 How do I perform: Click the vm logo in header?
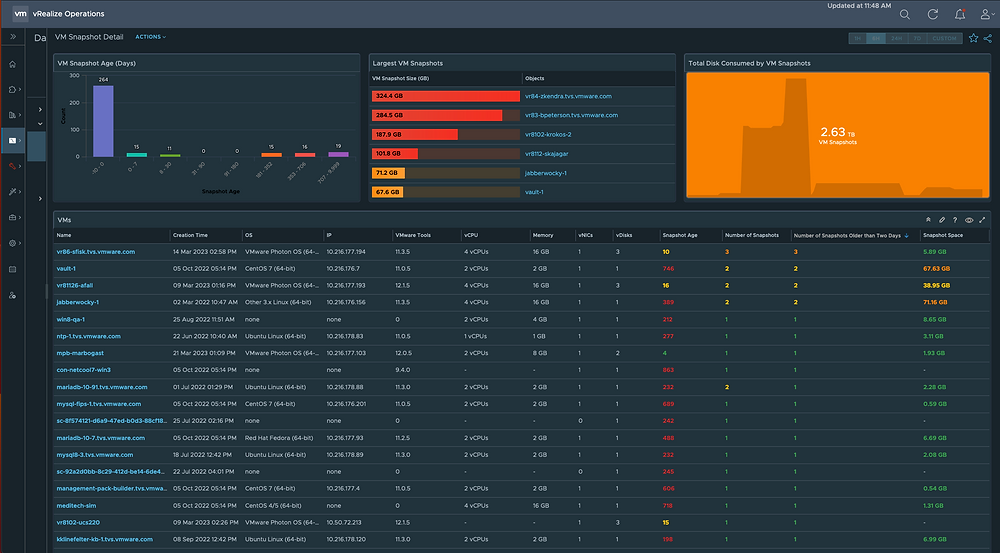tap(20, 13)
